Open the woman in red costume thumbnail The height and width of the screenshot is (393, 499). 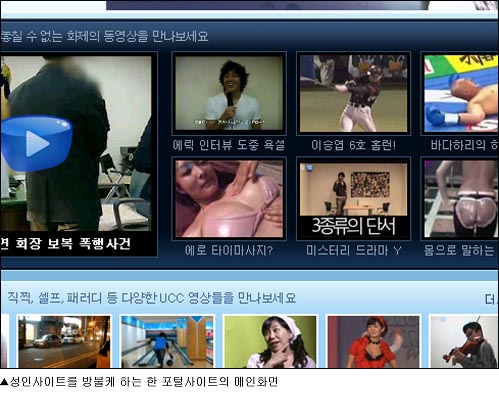point(373,342)
